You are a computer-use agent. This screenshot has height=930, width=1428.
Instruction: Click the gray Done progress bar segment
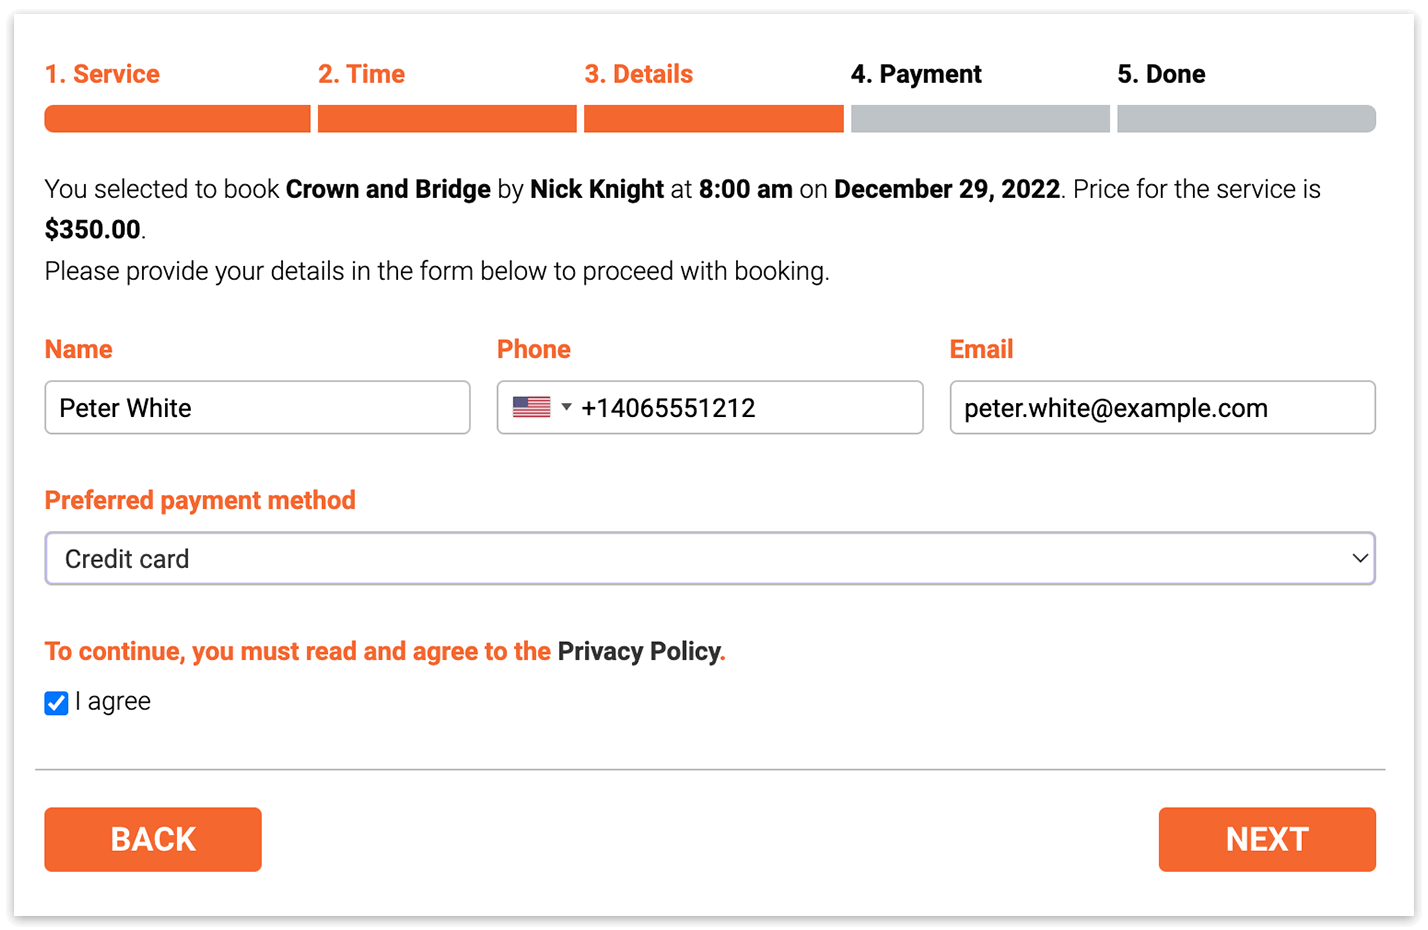click(x=1246, y=118)
